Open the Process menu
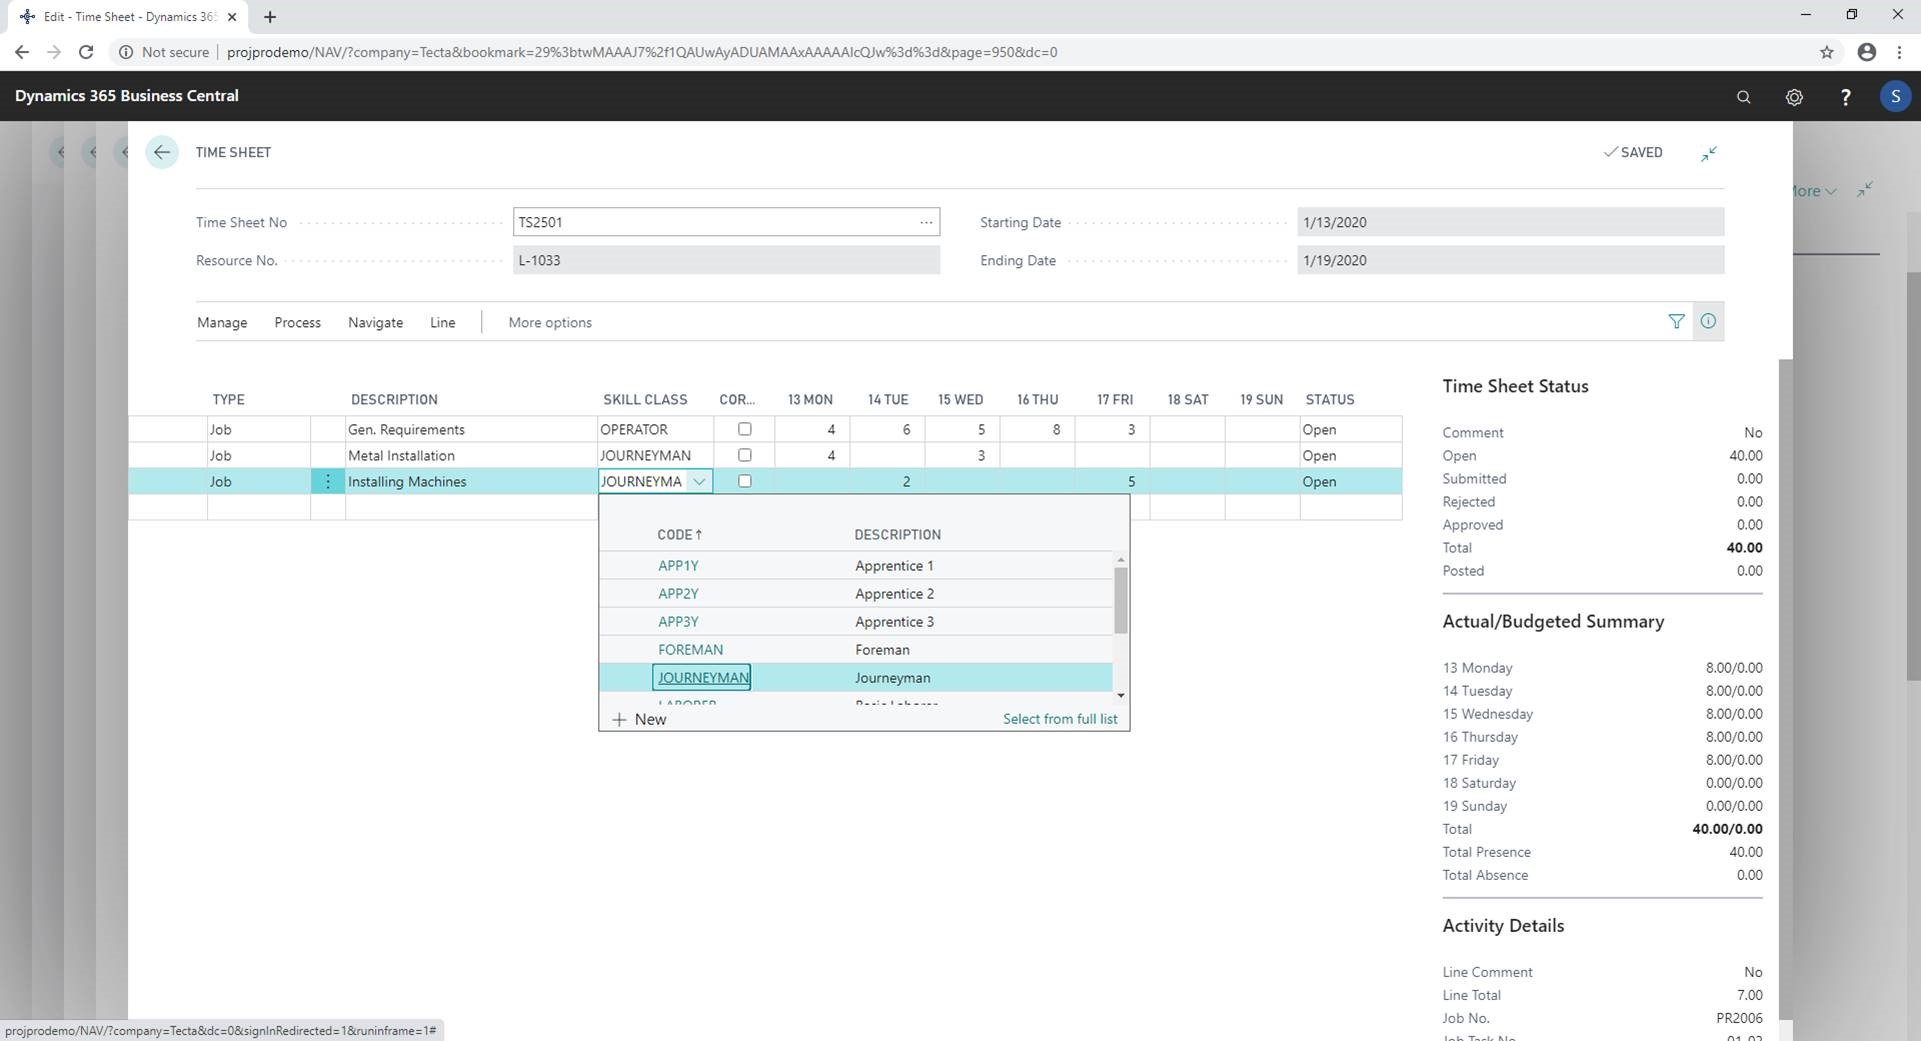Viewport: 1921px width, 1041px height. point(297,322)
